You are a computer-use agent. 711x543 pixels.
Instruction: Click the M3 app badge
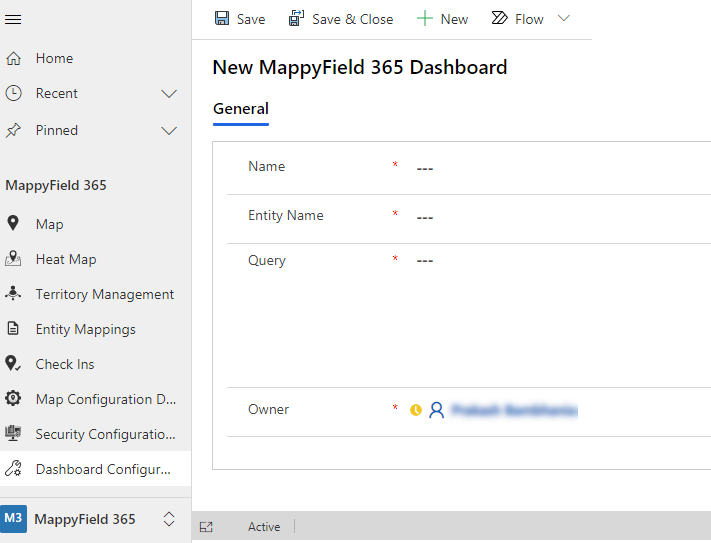pos(13,518)
